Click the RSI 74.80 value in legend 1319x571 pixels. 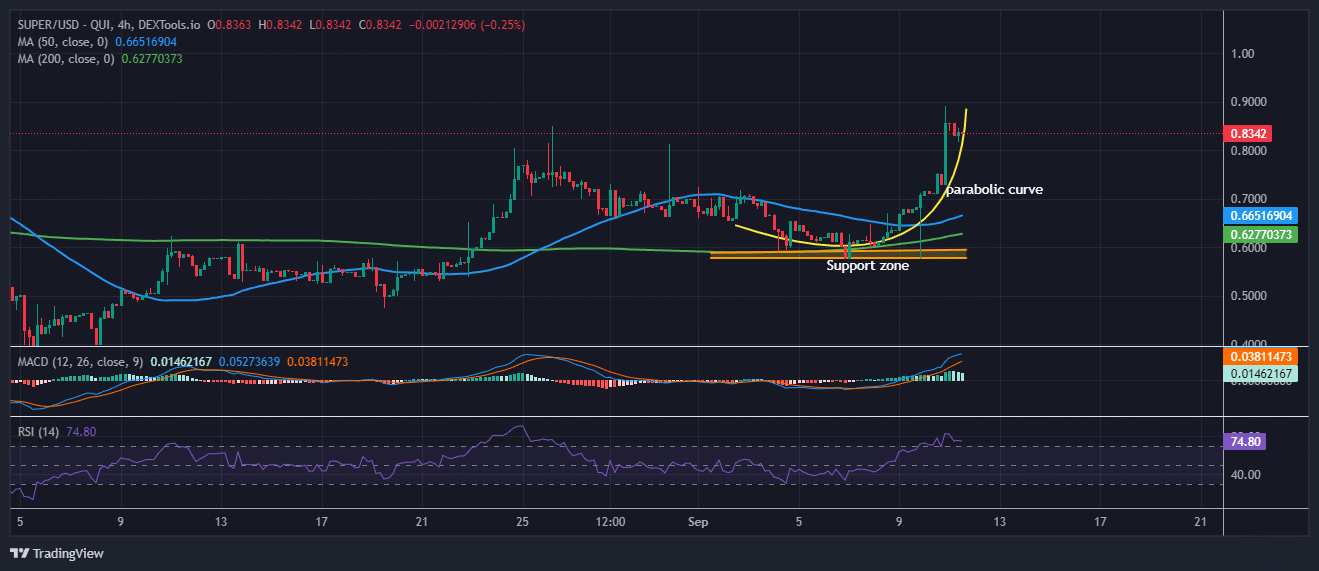81,432
